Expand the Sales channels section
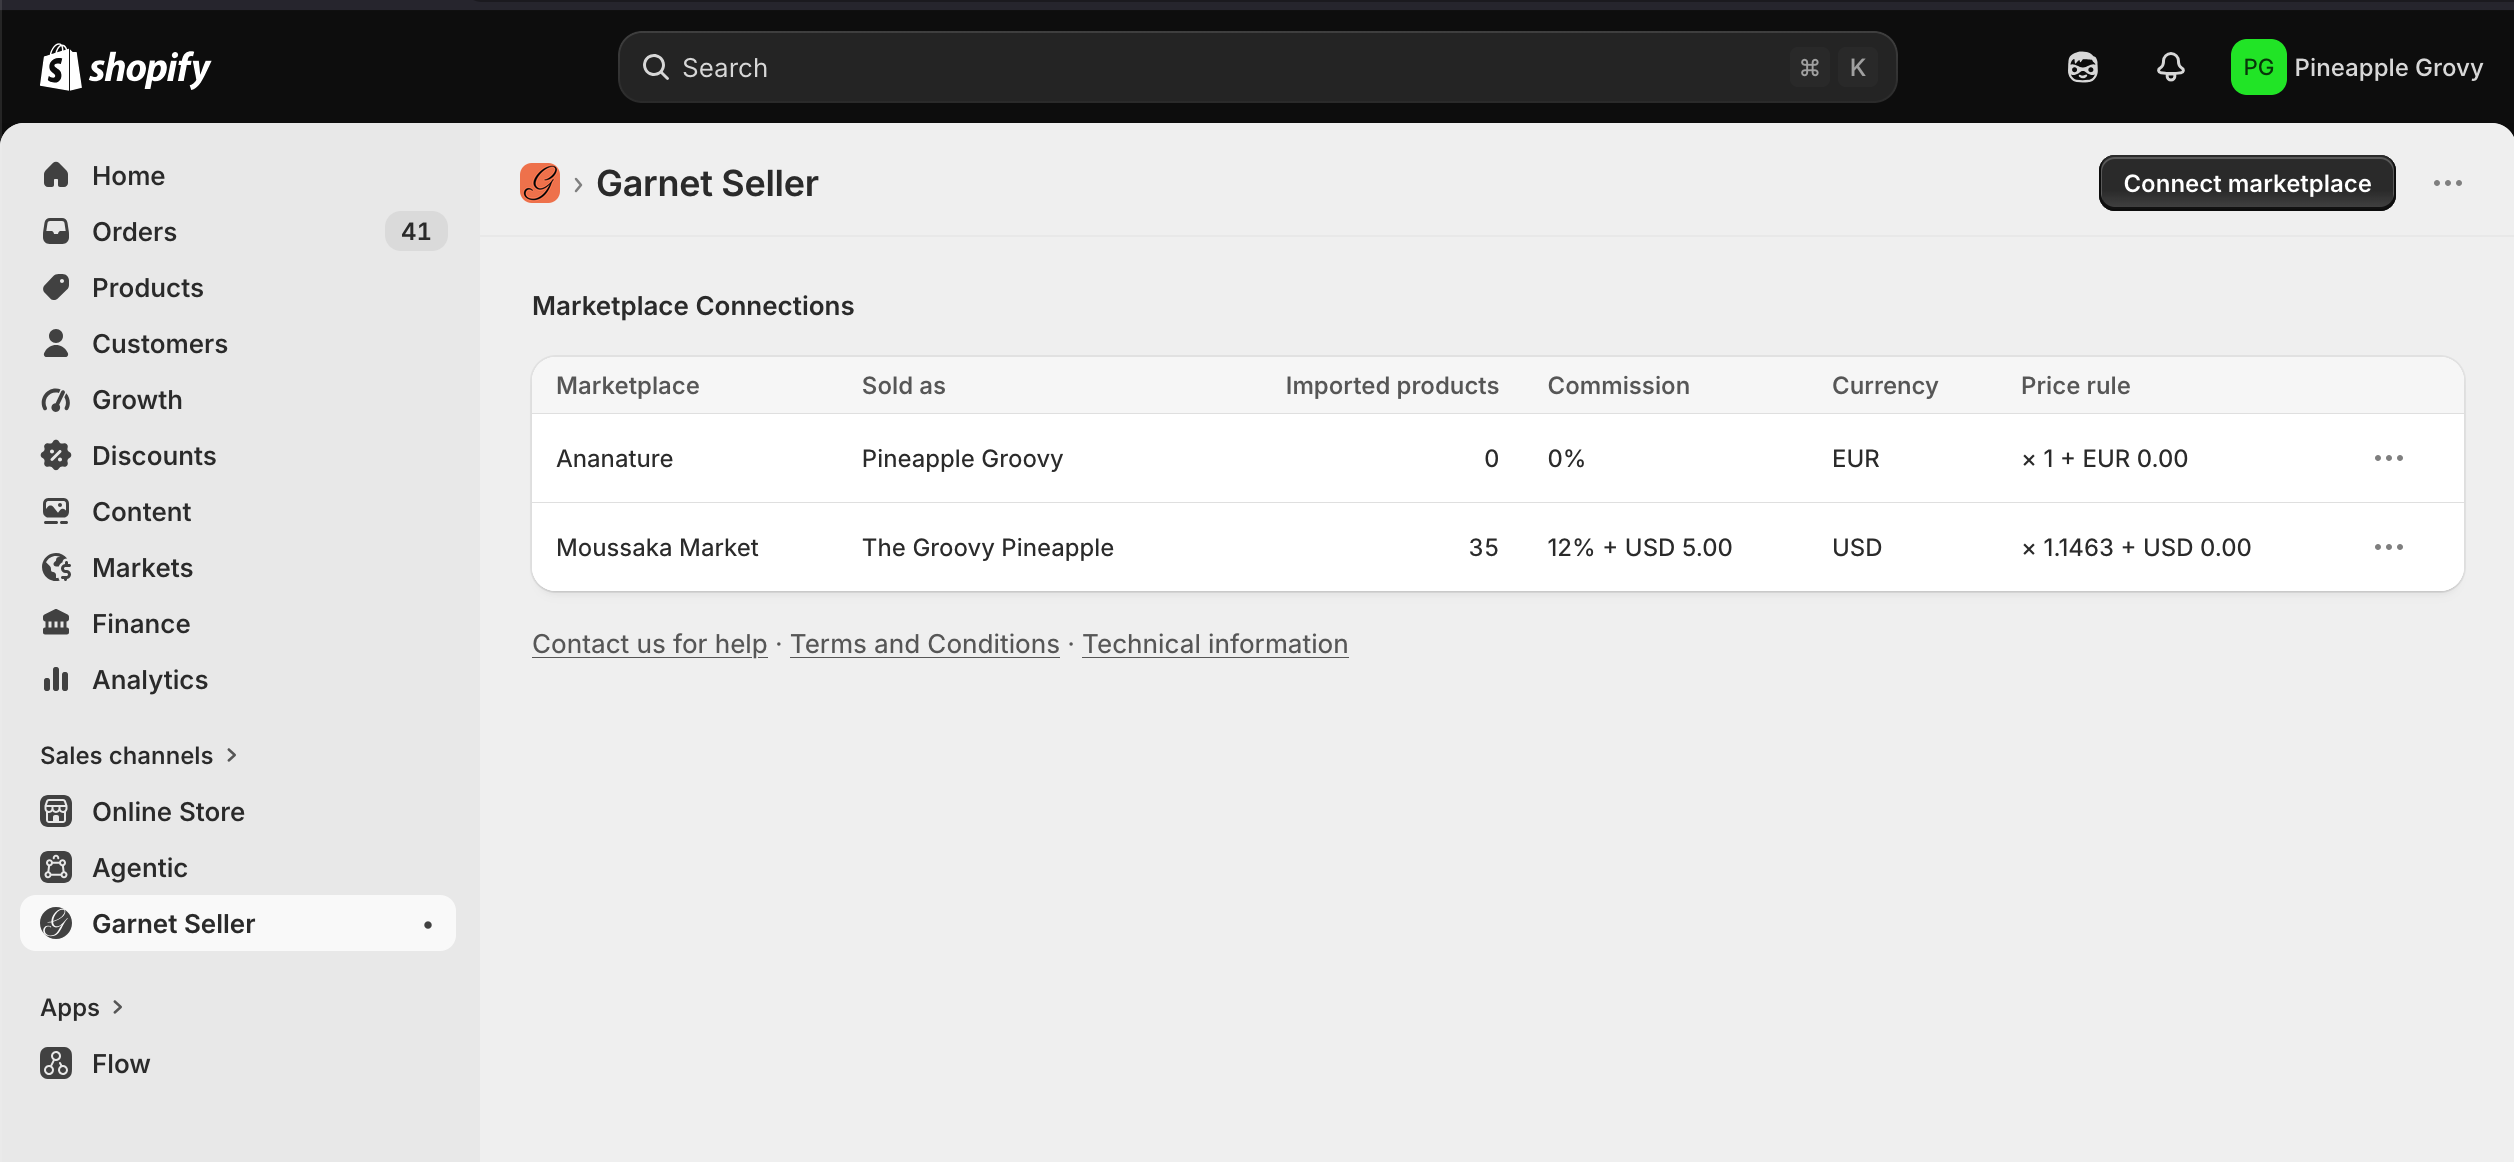This screenshot has width=2514, height=1162. 139,755
